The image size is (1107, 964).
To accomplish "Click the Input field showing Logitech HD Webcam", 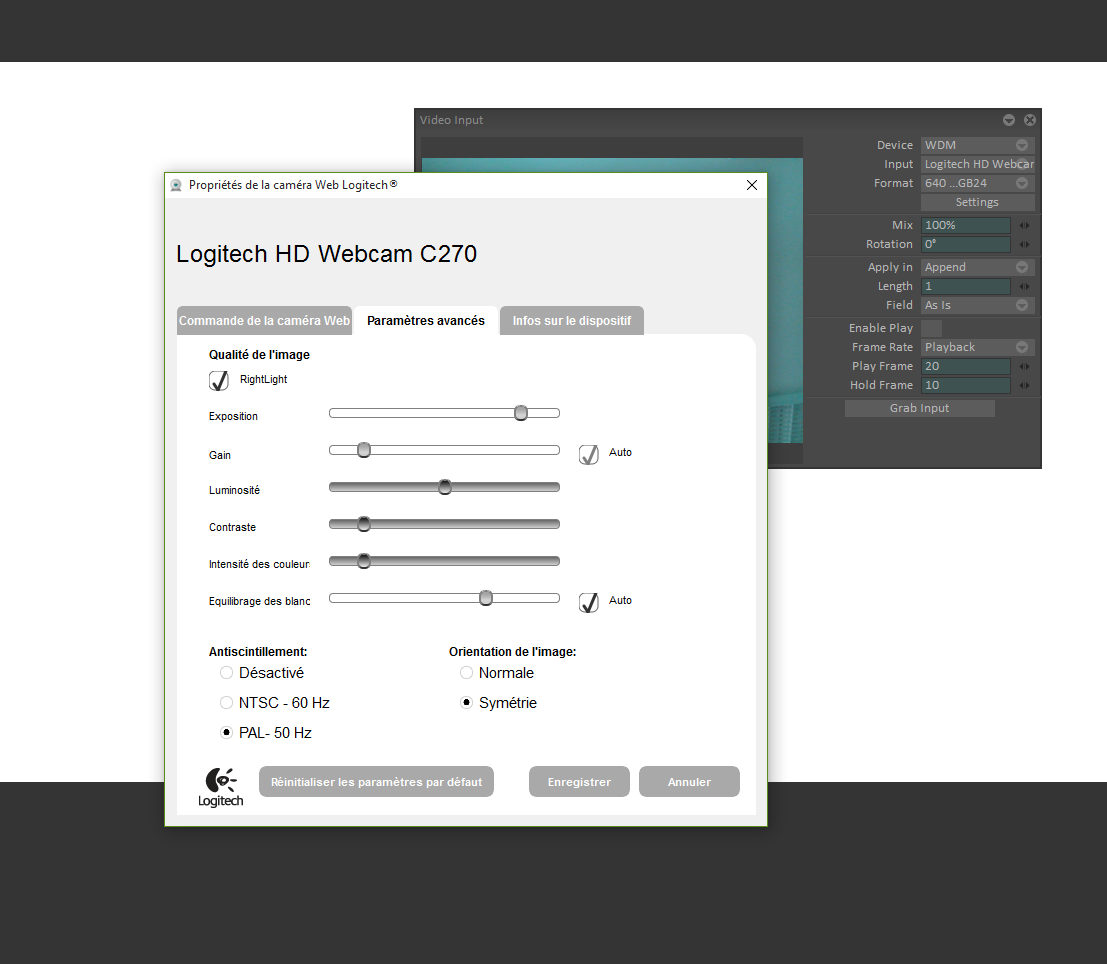I will click(x=978, y=164).
